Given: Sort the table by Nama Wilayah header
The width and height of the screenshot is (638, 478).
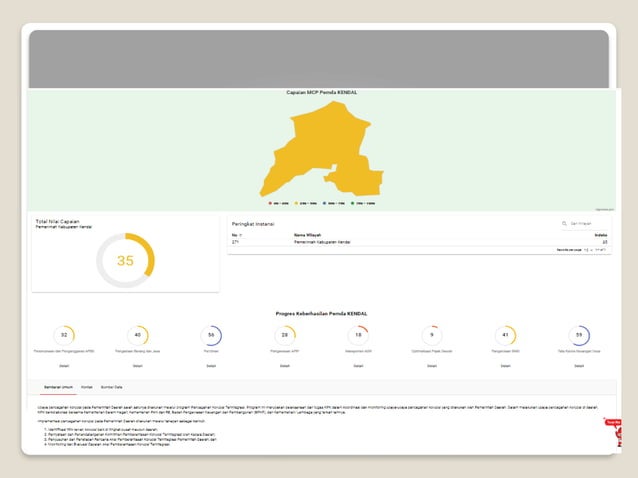Looking at the screenshot, I should tap(308, 235).
